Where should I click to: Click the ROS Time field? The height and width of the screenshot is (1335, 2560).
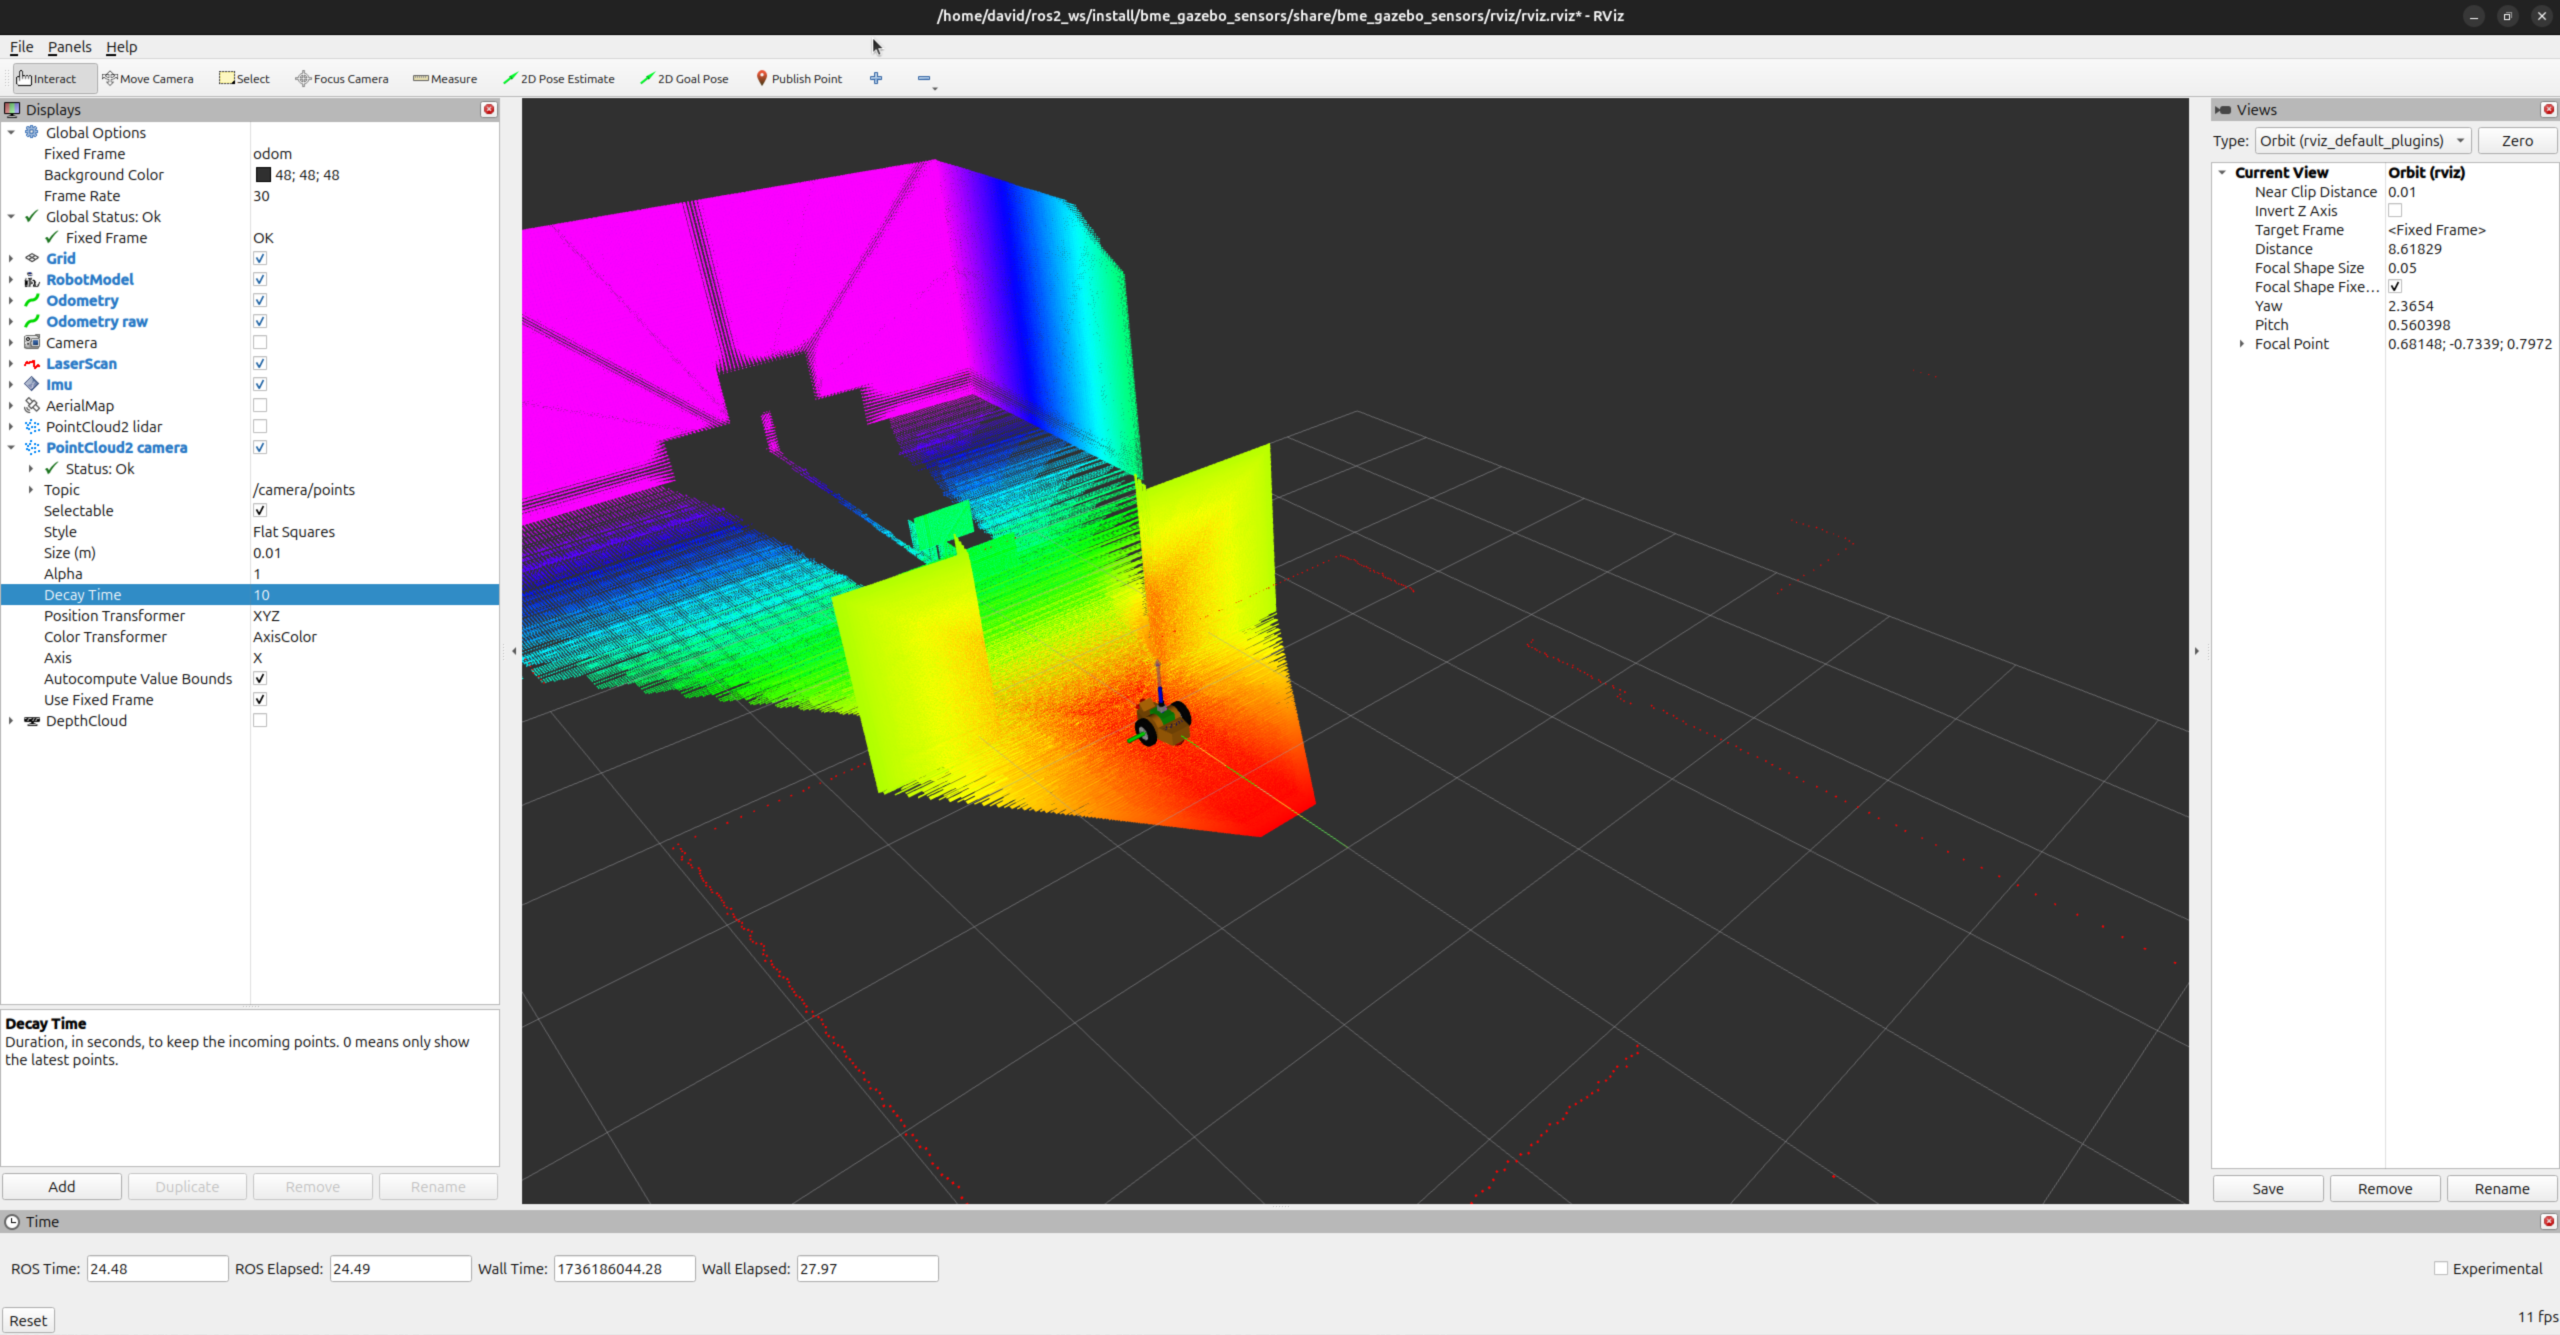(157, 1269)
